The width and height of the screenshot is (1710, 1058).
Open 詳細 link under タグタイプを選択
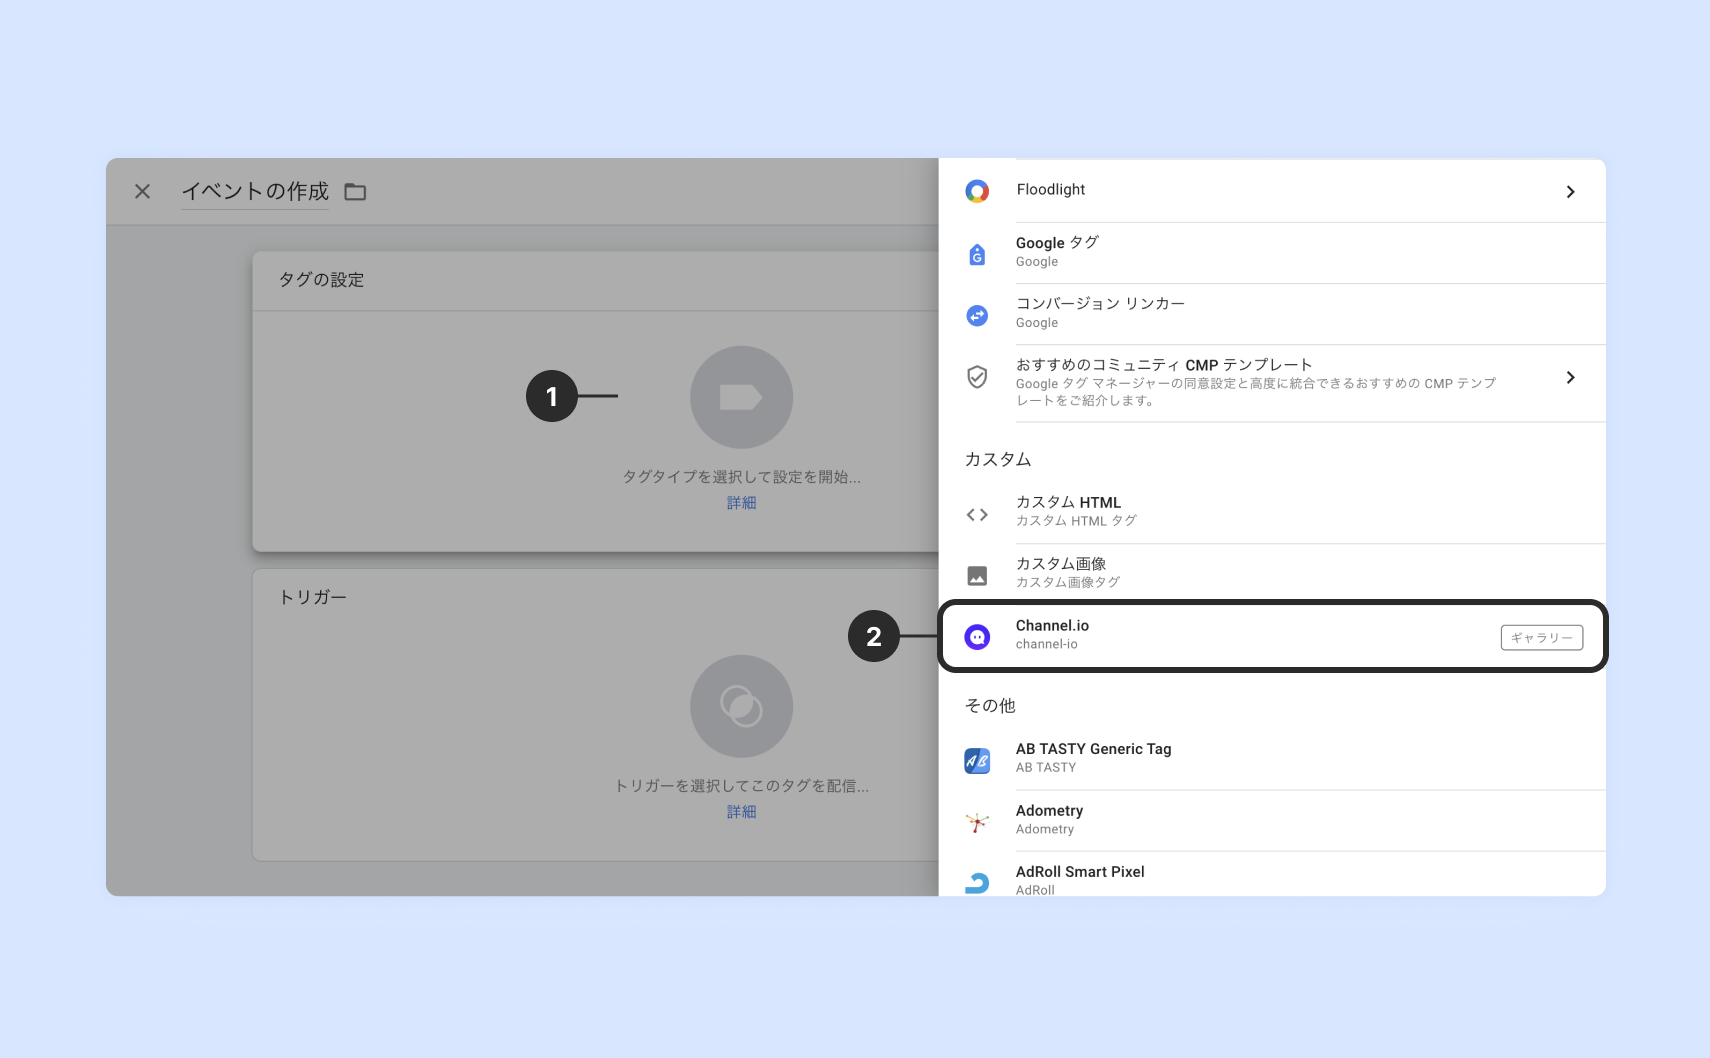click(x=741, y=503)
